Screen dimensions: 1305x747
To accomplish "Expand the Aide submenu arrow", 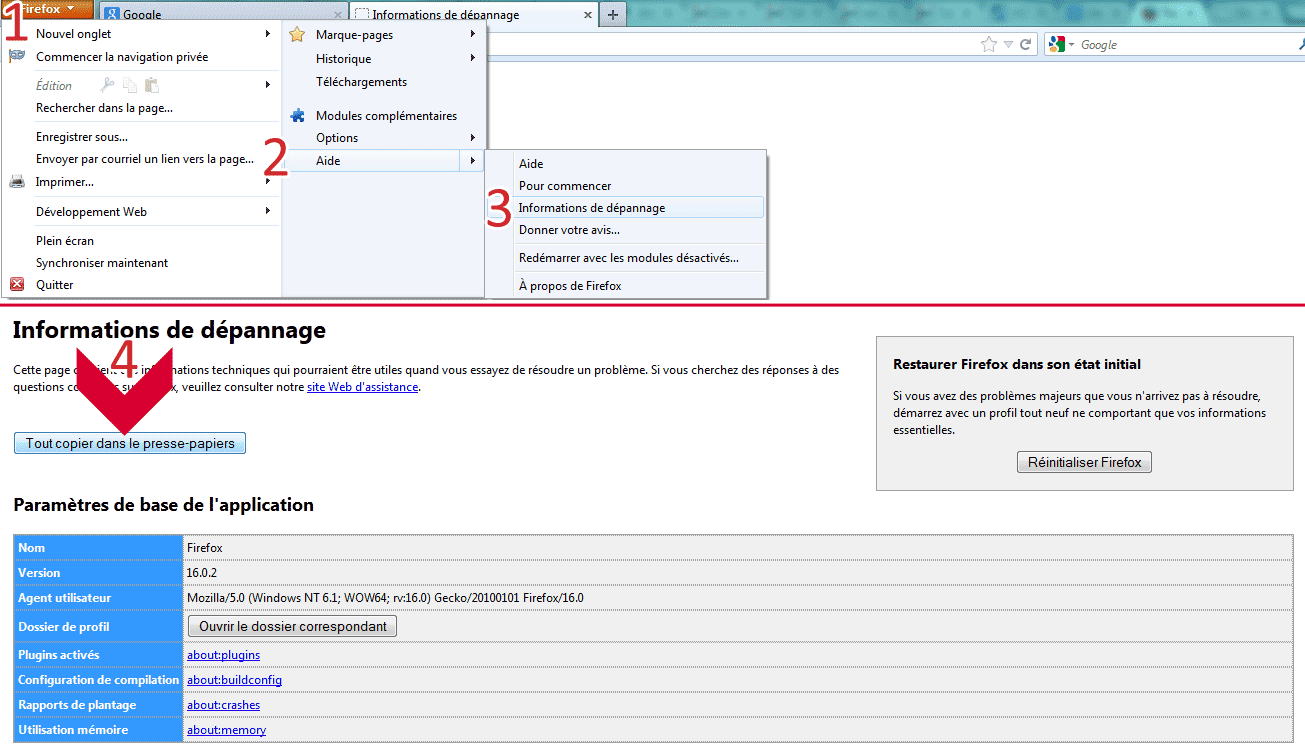I will (x=473, y=160).
